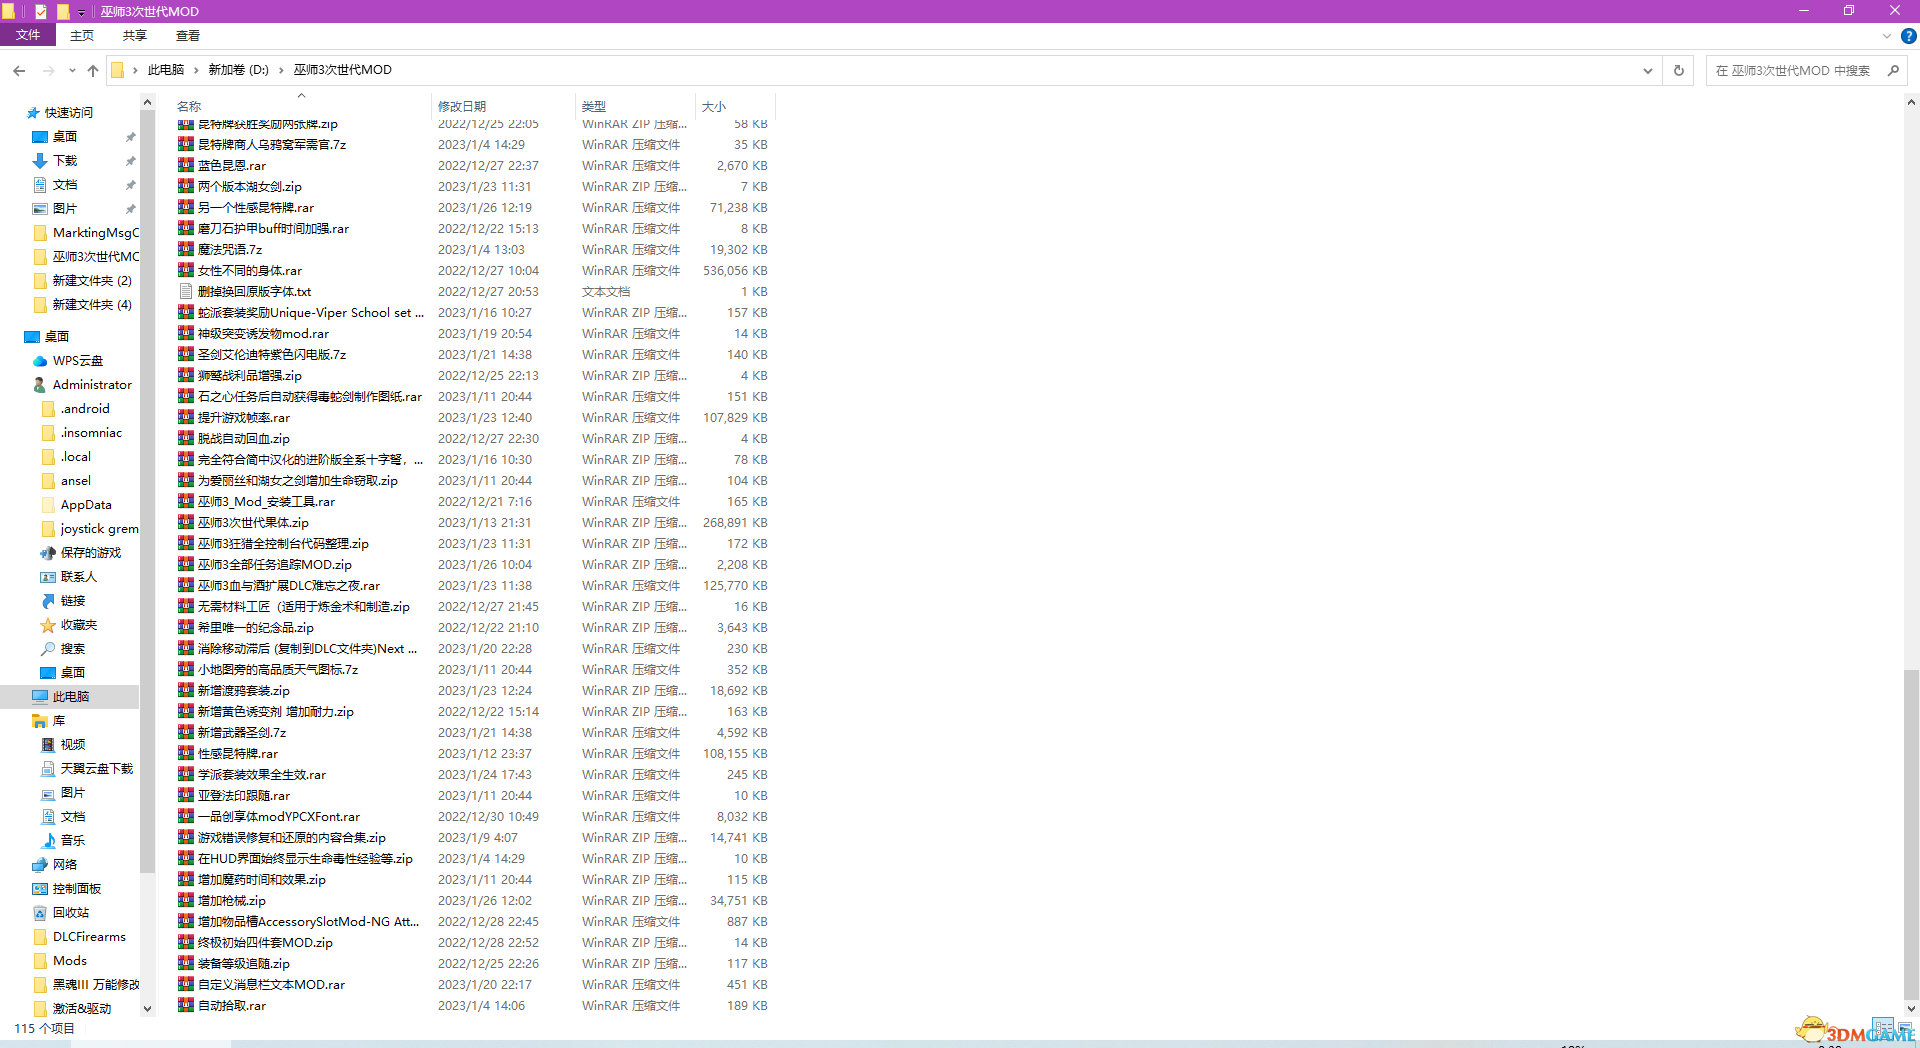
Task: Expand the address bar history dropdown
Action: click(x=1647, y=71)
